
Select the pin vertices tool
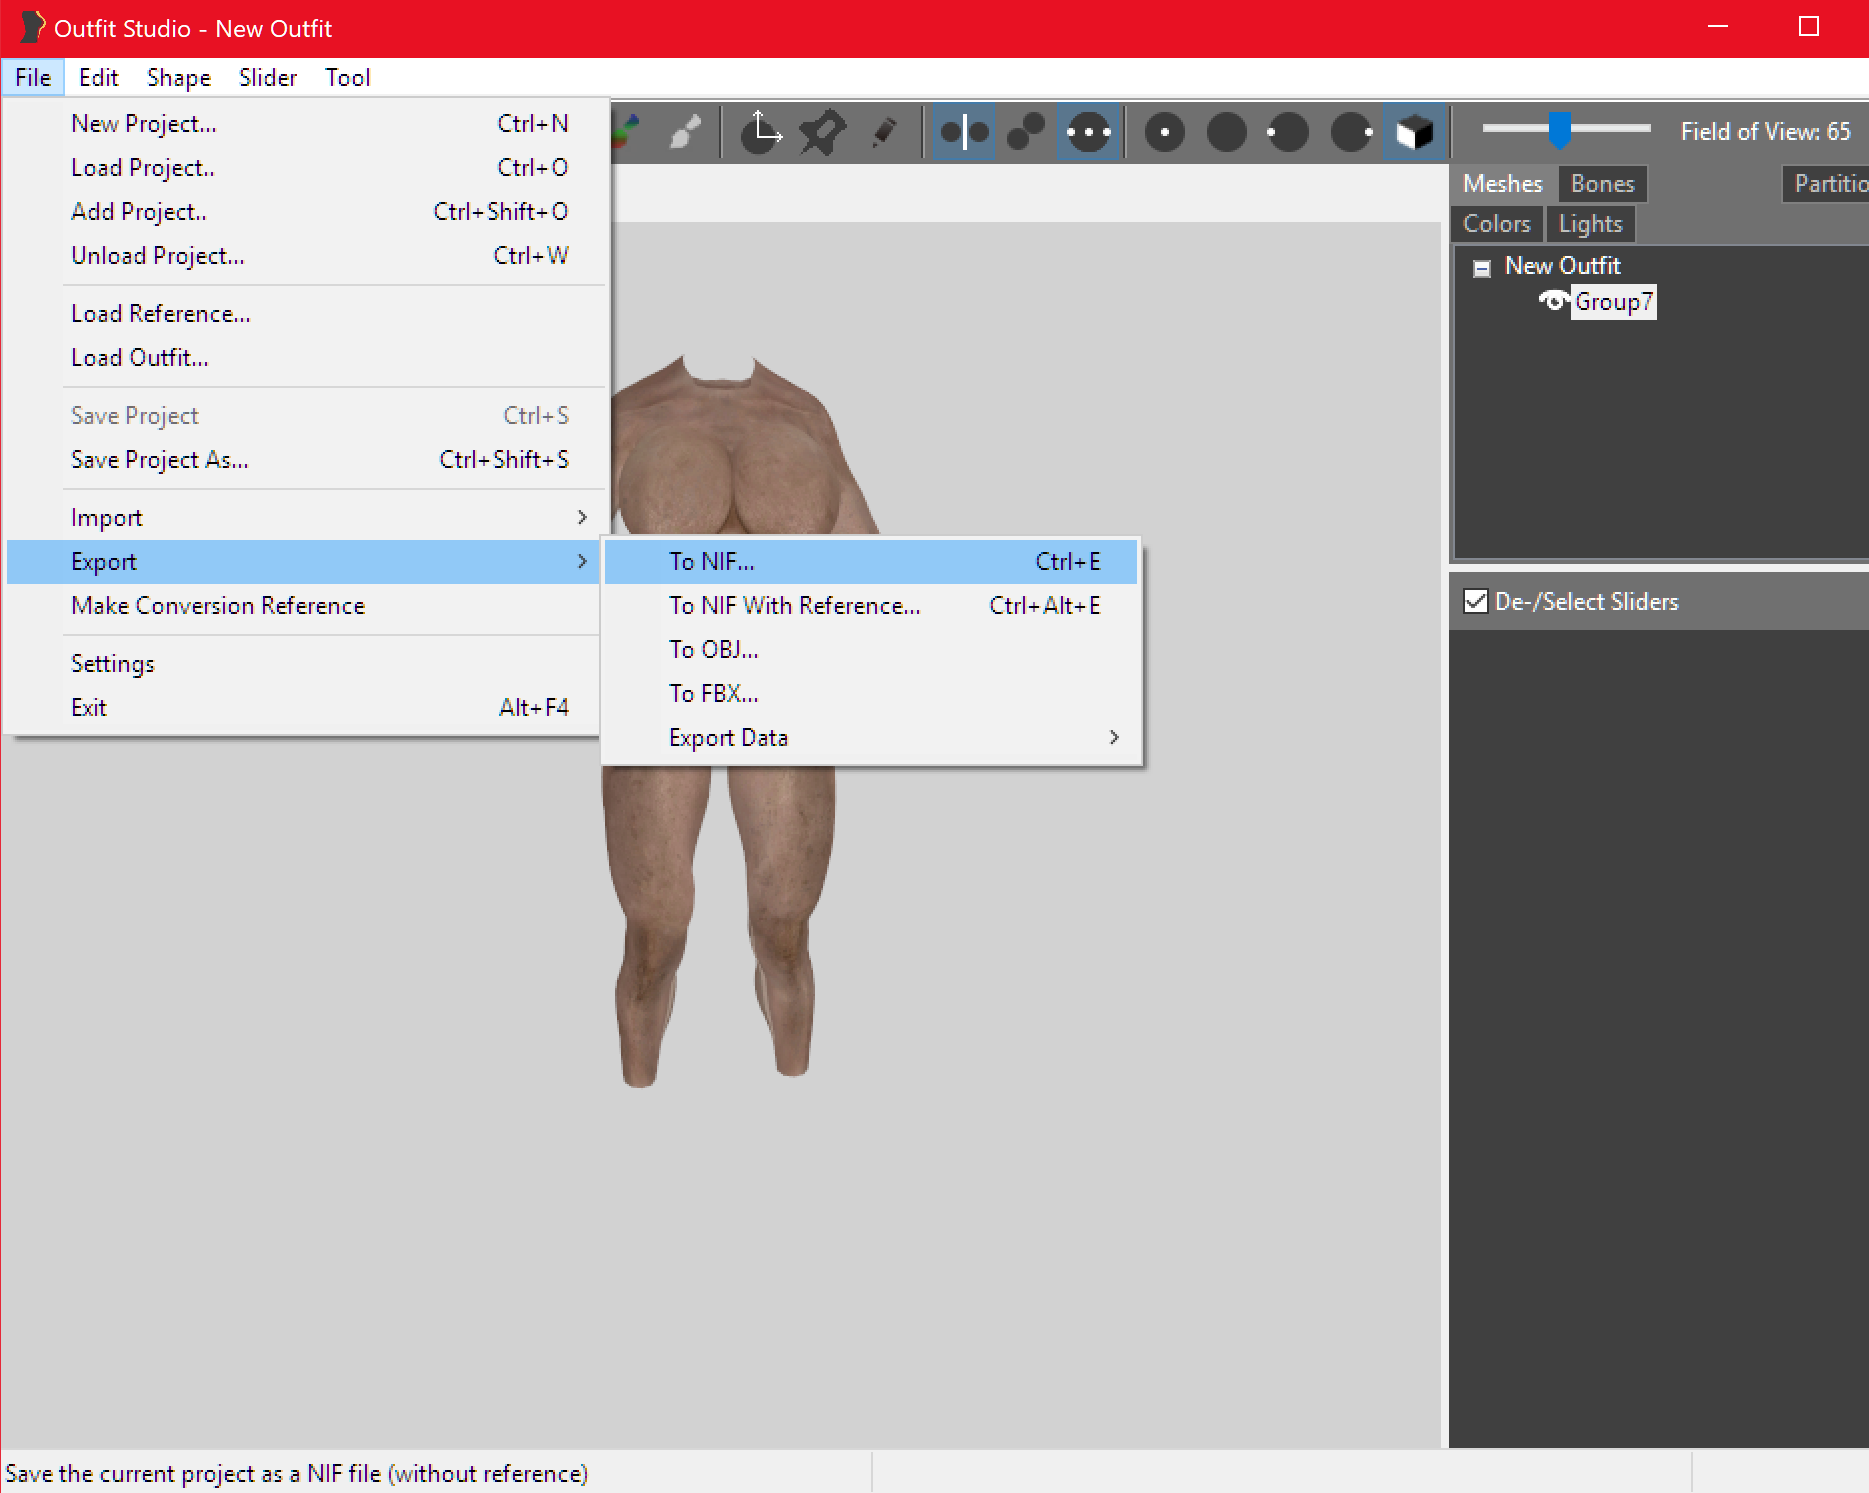pos(822,131)
